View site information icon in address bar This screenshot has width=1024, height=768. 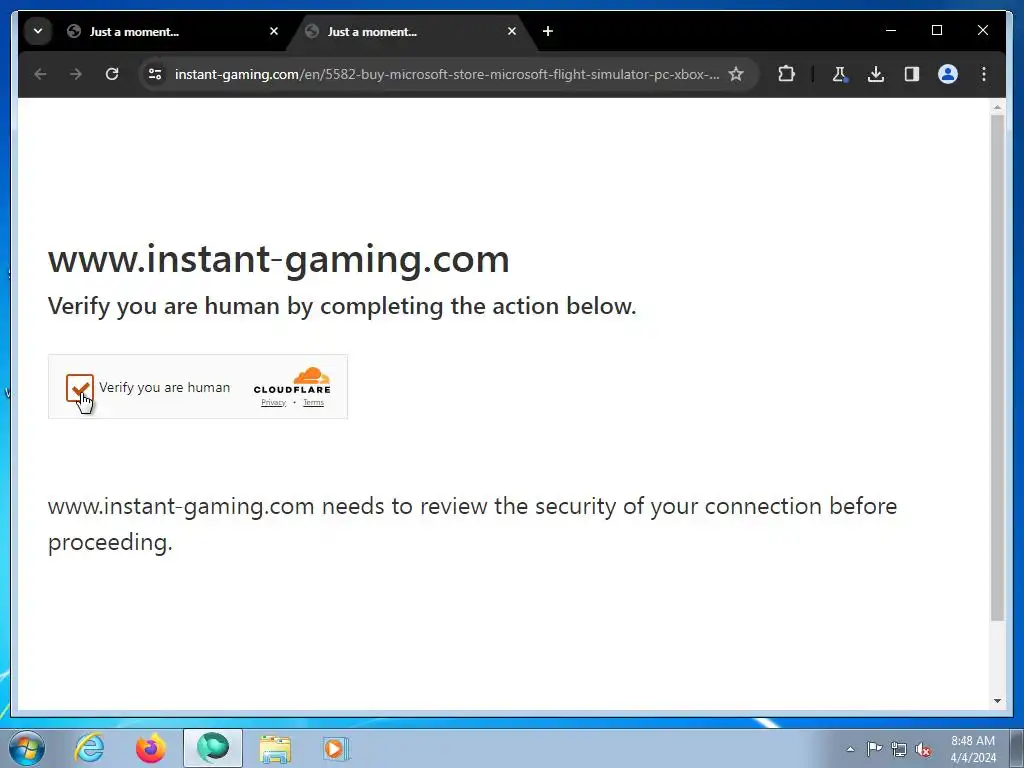(155, 74)
